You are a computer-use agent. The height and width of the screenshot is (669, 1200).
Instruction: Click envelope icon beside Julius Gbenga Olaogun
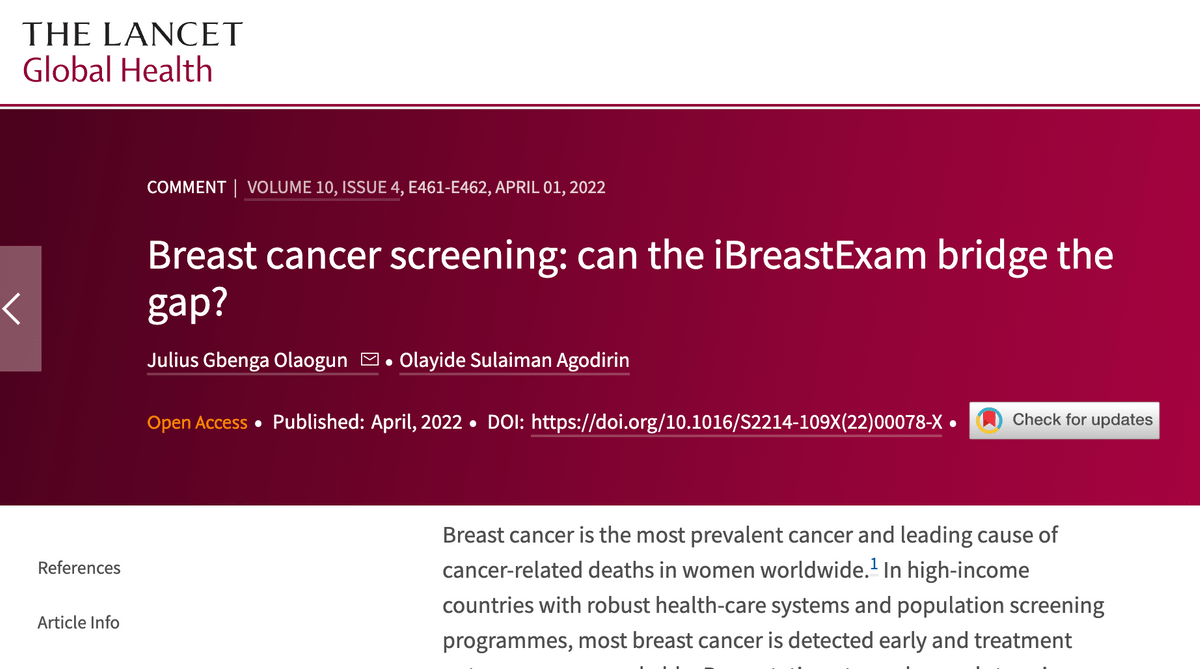pyautogui.click(x=369, y=360)
